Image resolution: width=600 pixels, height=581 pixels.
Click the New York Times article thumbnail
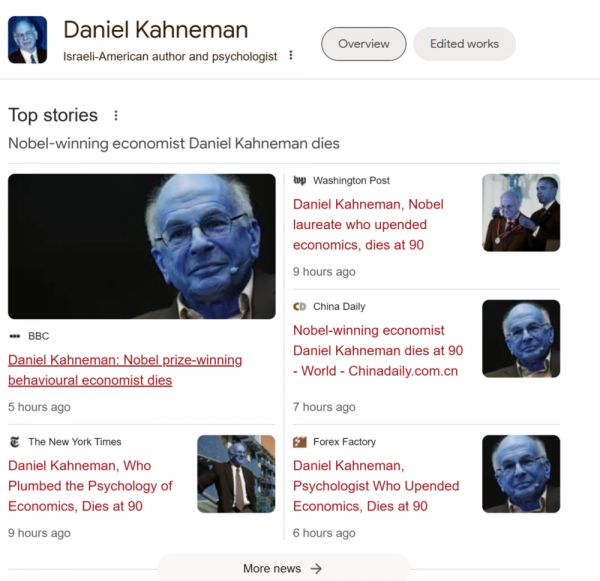pos(236,474)
